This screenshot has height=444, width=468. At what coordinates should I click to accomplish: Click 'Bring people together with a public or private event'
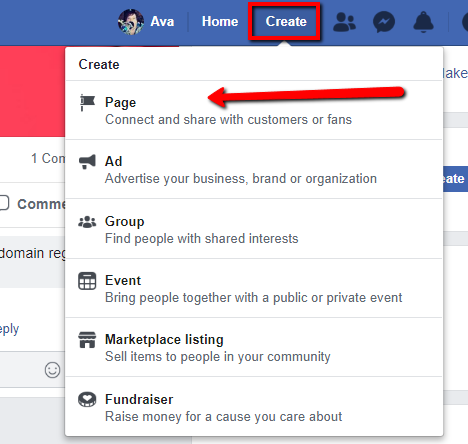(254, 298)
